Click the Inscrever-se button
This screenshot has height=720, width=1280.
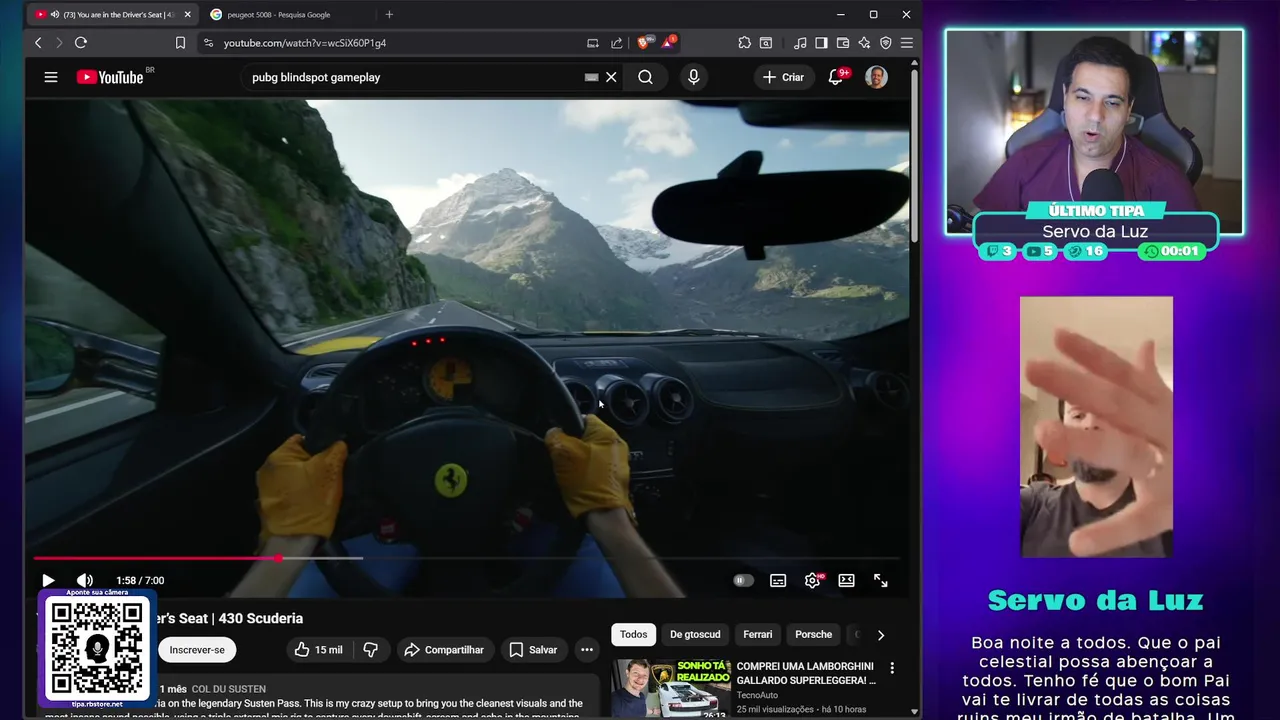coord(197,650)
